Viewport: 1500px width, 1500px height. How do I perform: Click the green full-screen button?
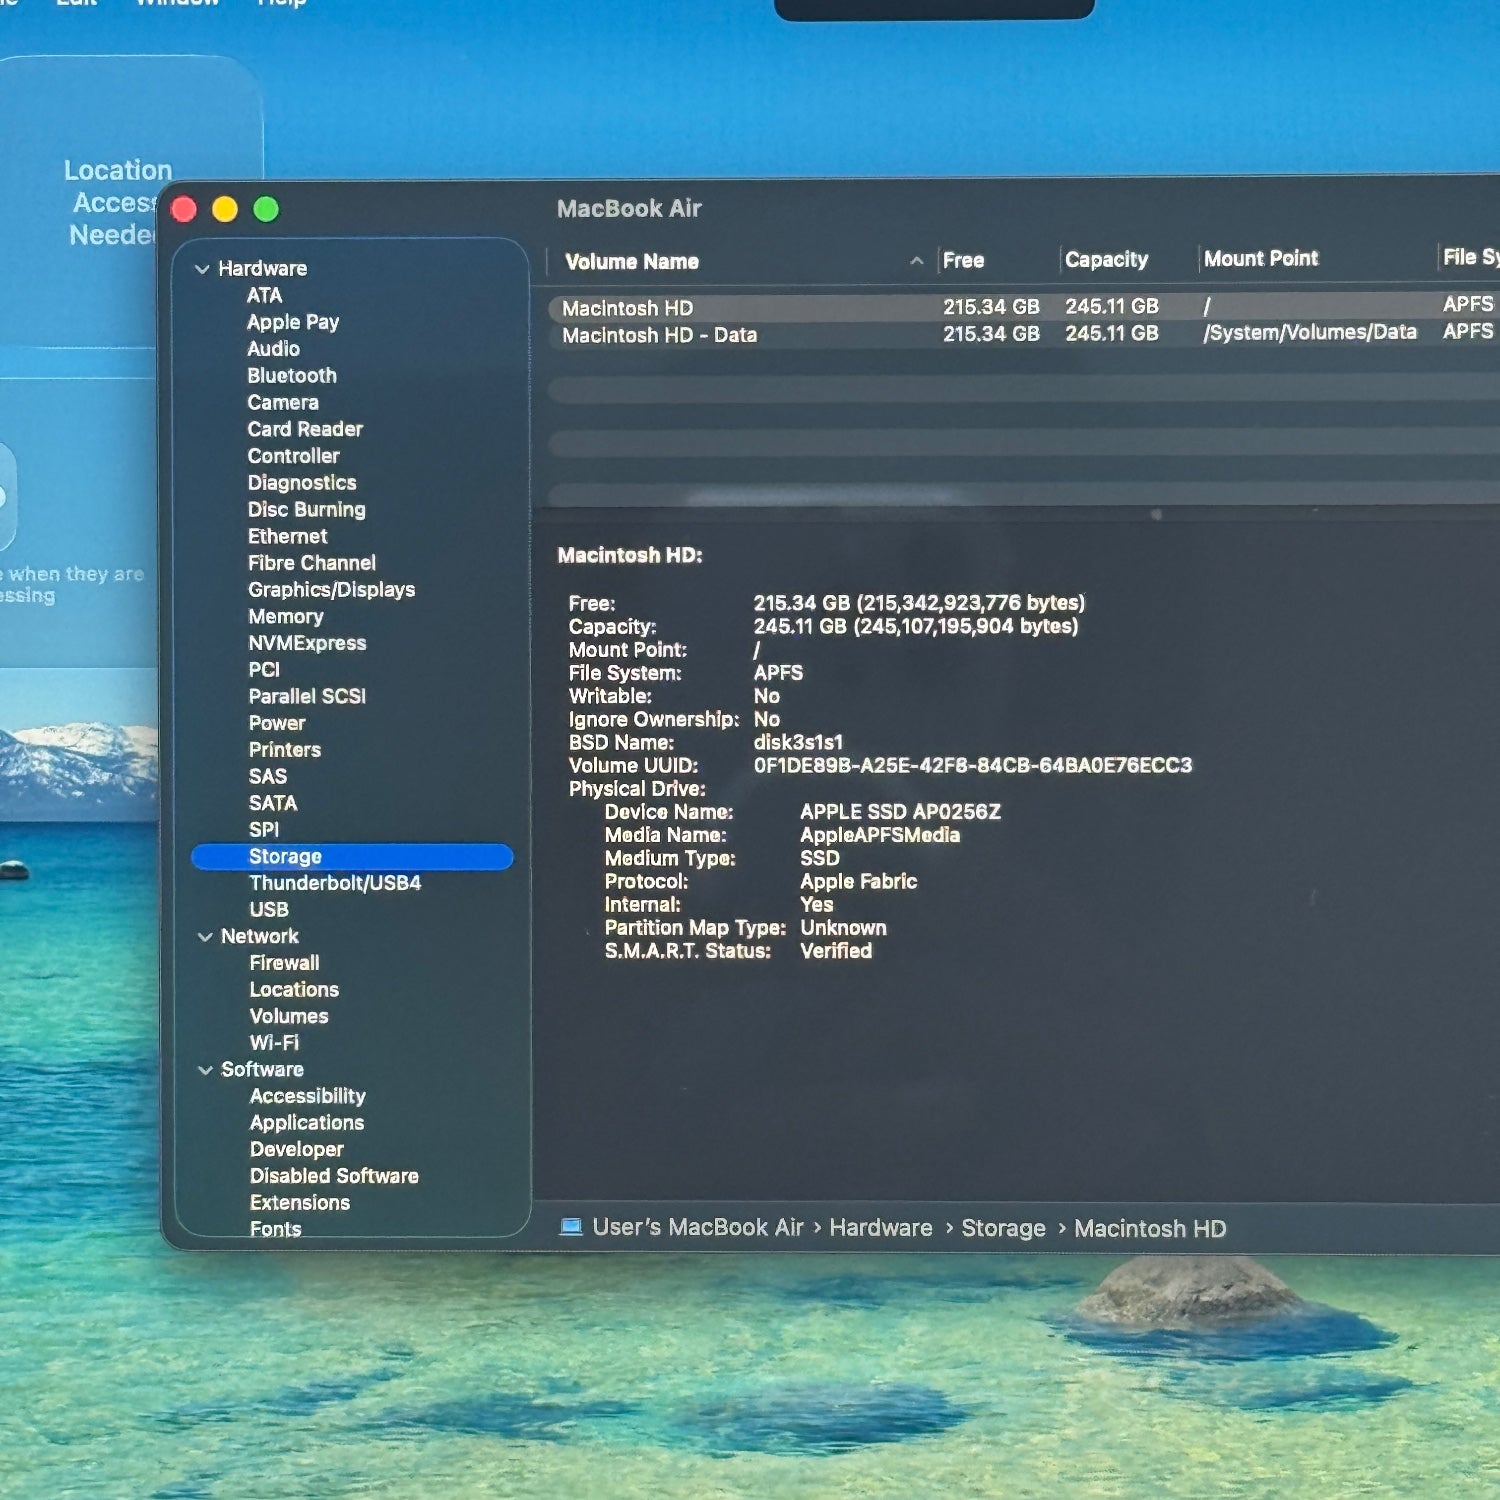pyautogui.click(x=266, y=209)
